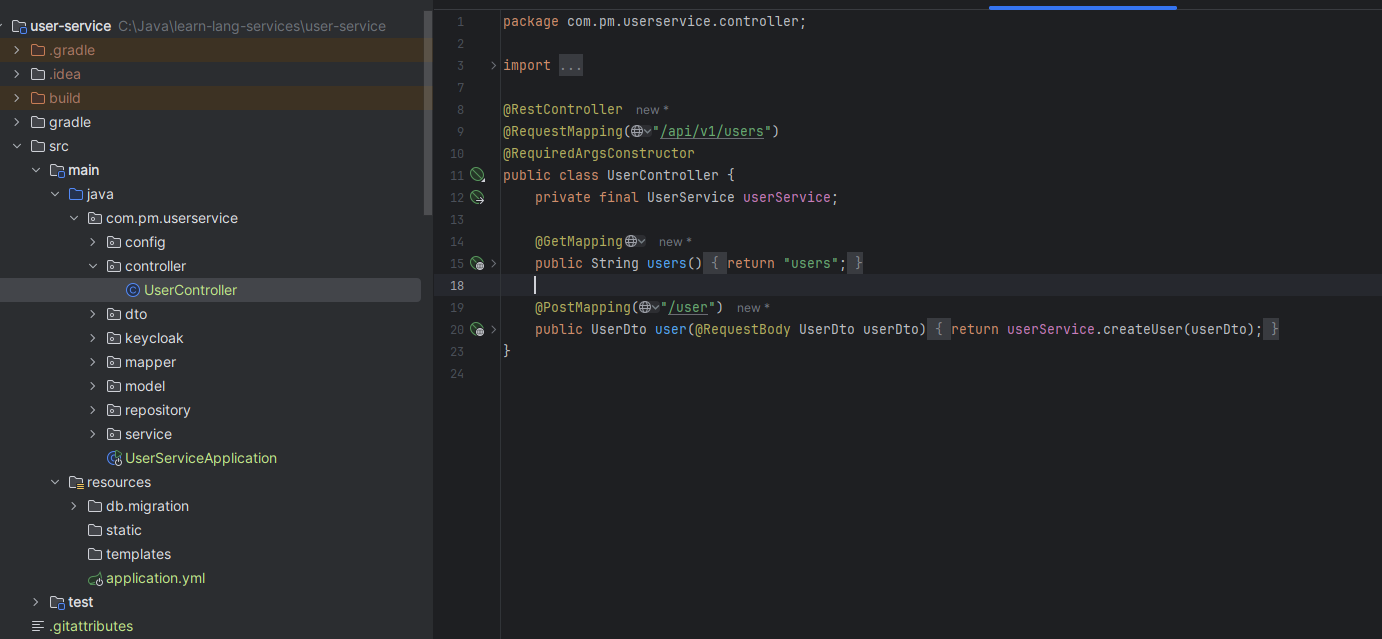Screen dimensions: 1382x639
Task: Select UserController in the project tree
Action: (x=190, y=290)
